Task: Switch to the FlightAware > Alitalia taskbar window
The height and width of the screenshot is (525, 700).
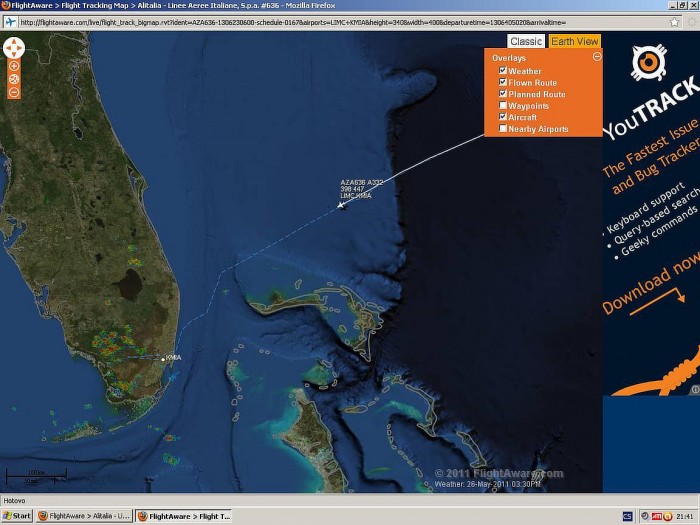Action: coord(84,516)
